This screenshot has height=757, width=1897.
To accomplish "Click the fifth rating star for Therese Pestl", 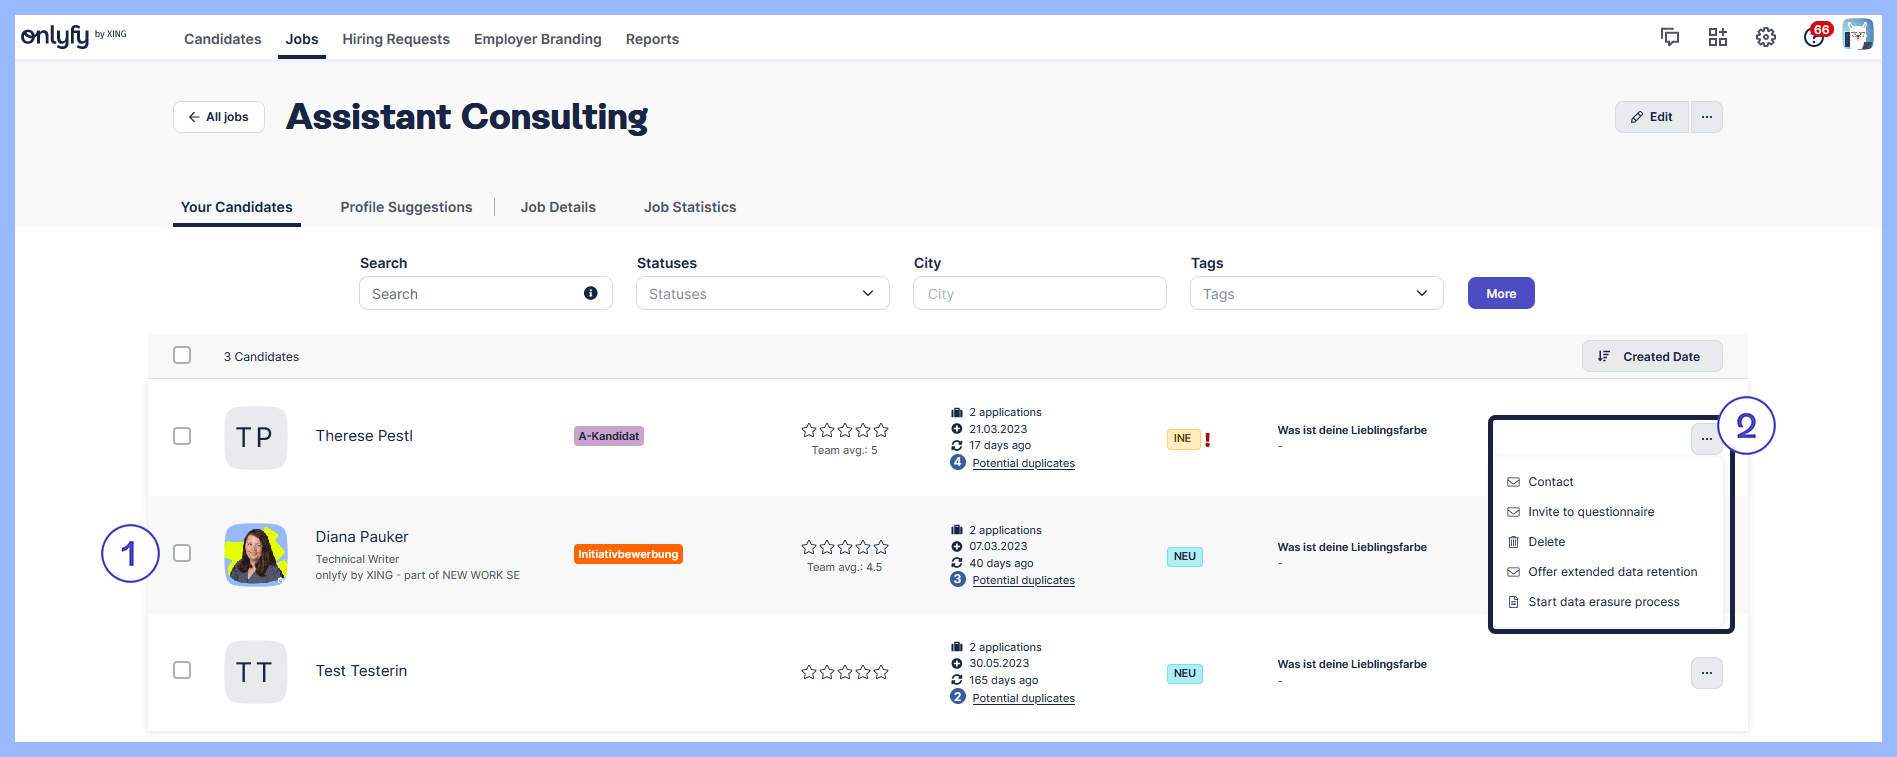I will (881, 430).
